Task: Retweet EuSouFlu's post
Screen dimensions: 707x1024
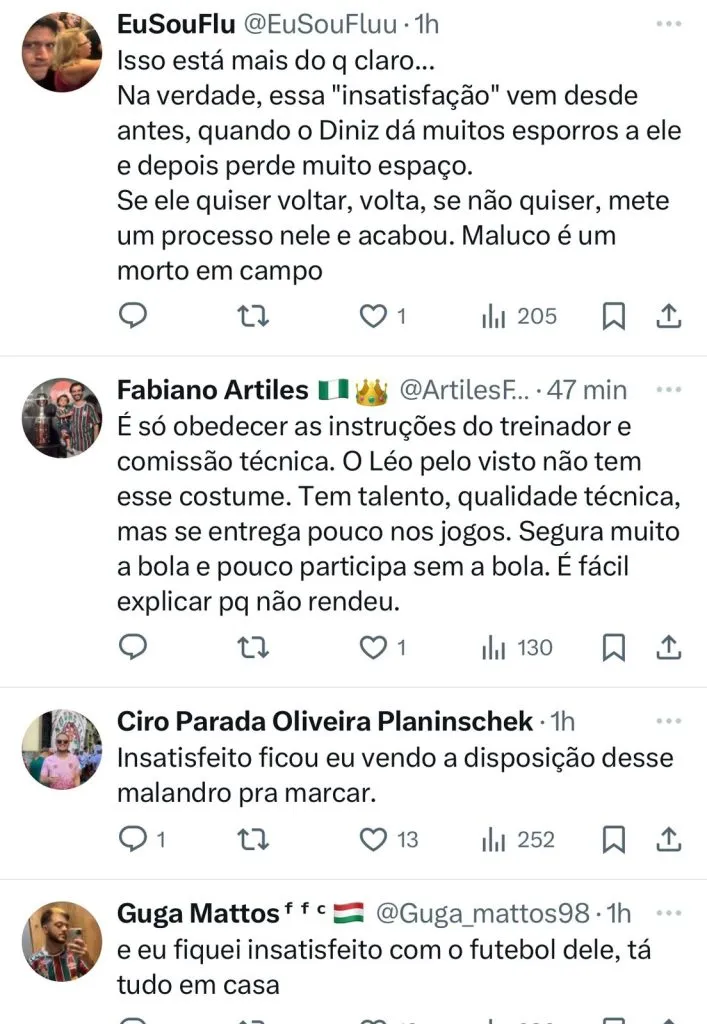Action: pos(254,317)
